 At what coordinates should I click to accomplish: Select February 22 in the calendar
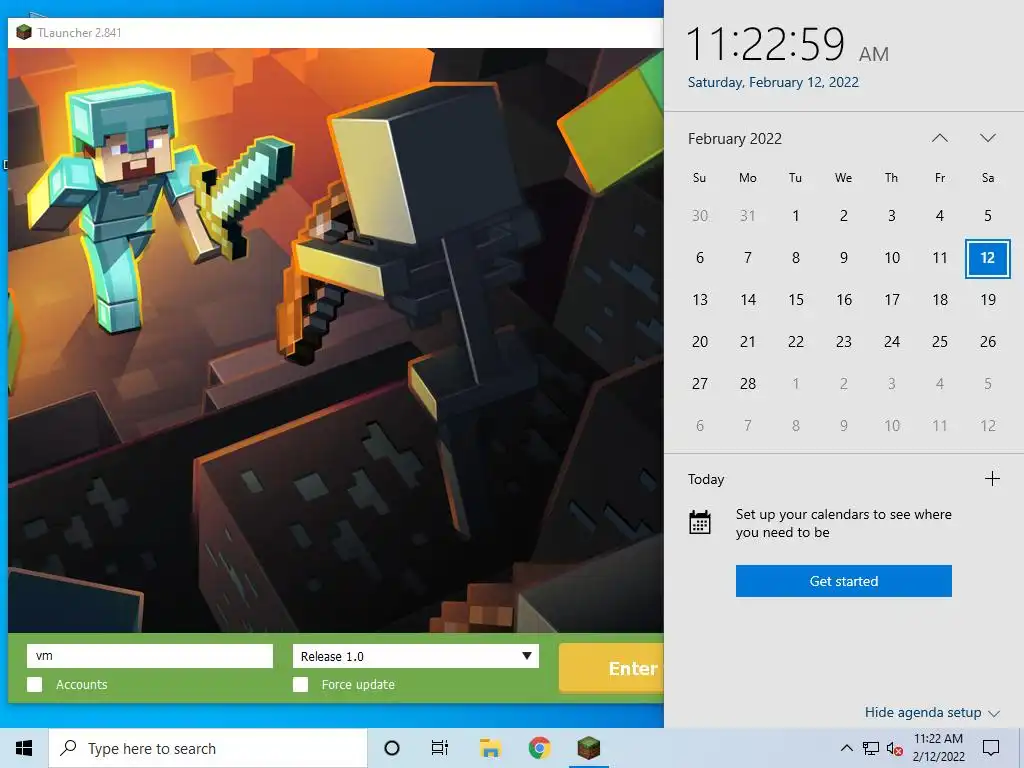[x=795, y=342]
